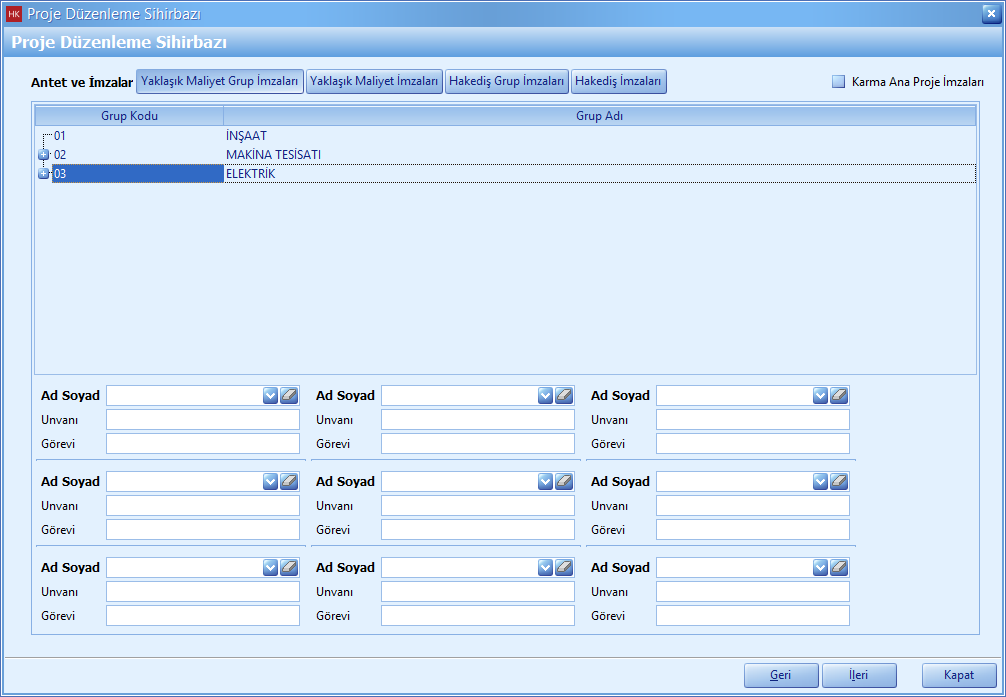Image resolution: width=1006 pixels, height=697 pixels.
Task: Click eraser icon in top-right Ad Soyad row
Action: 839,396
